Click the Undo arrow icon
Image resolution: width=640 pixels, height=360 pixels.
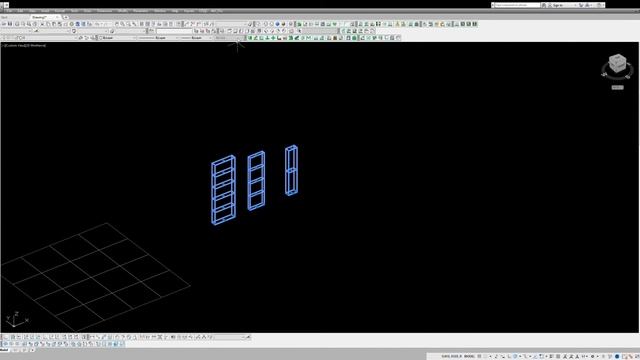point(97,24)
